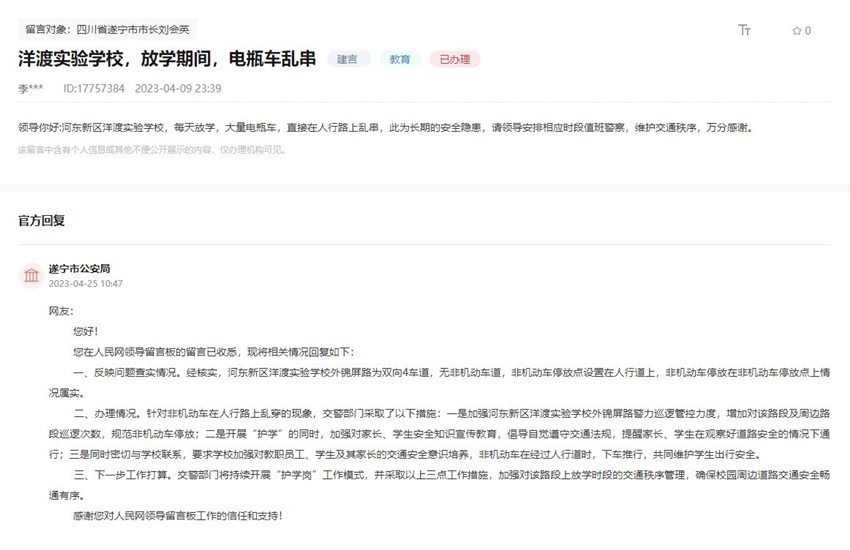The width and height of the screenshot is (850, 550).
Task: Click the favorite count 0
Action: point(808,31)
